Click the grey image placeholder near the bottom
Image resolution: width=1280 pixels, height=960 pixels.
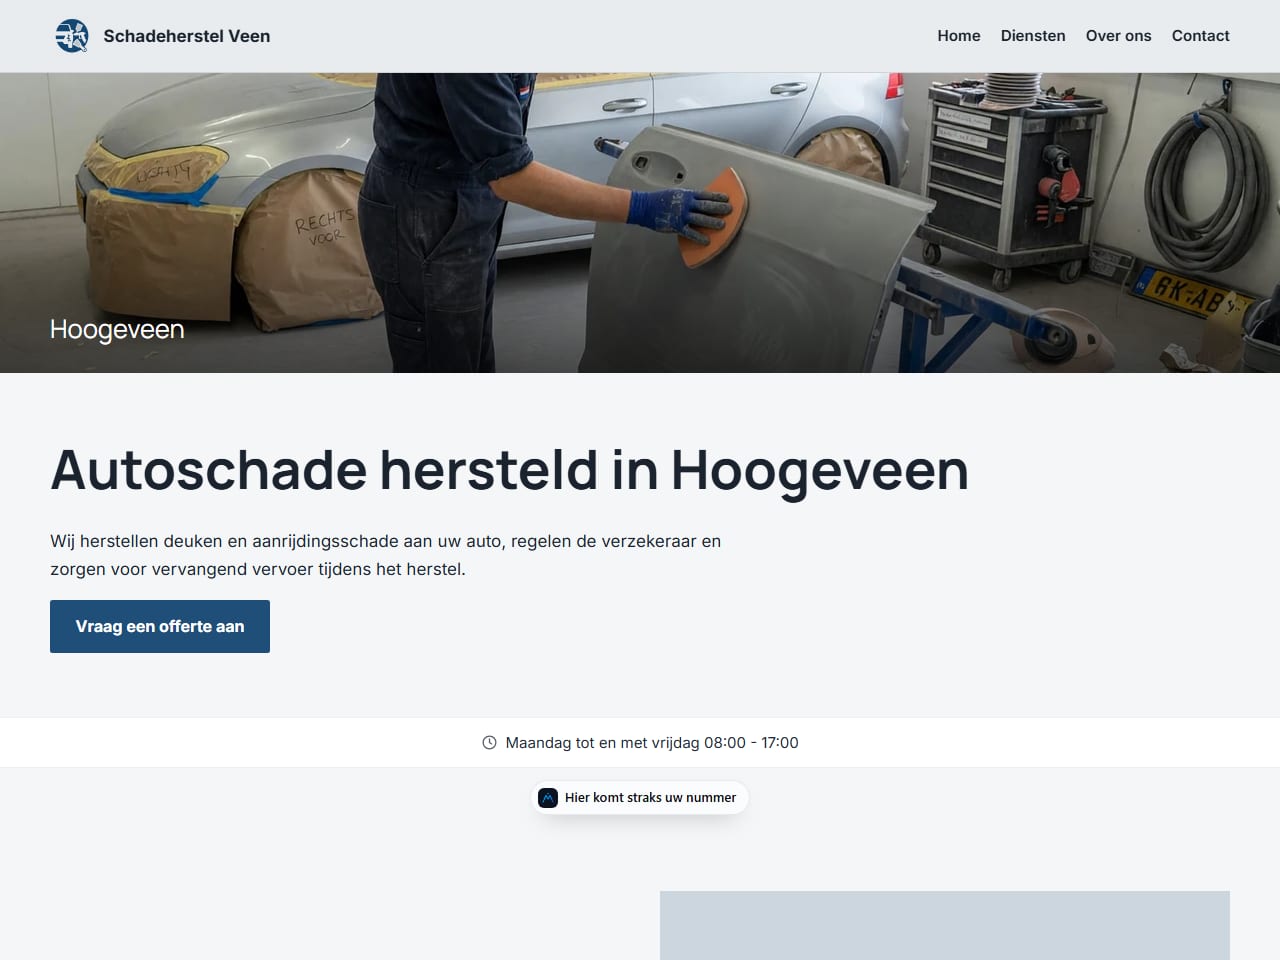(945, 925)
